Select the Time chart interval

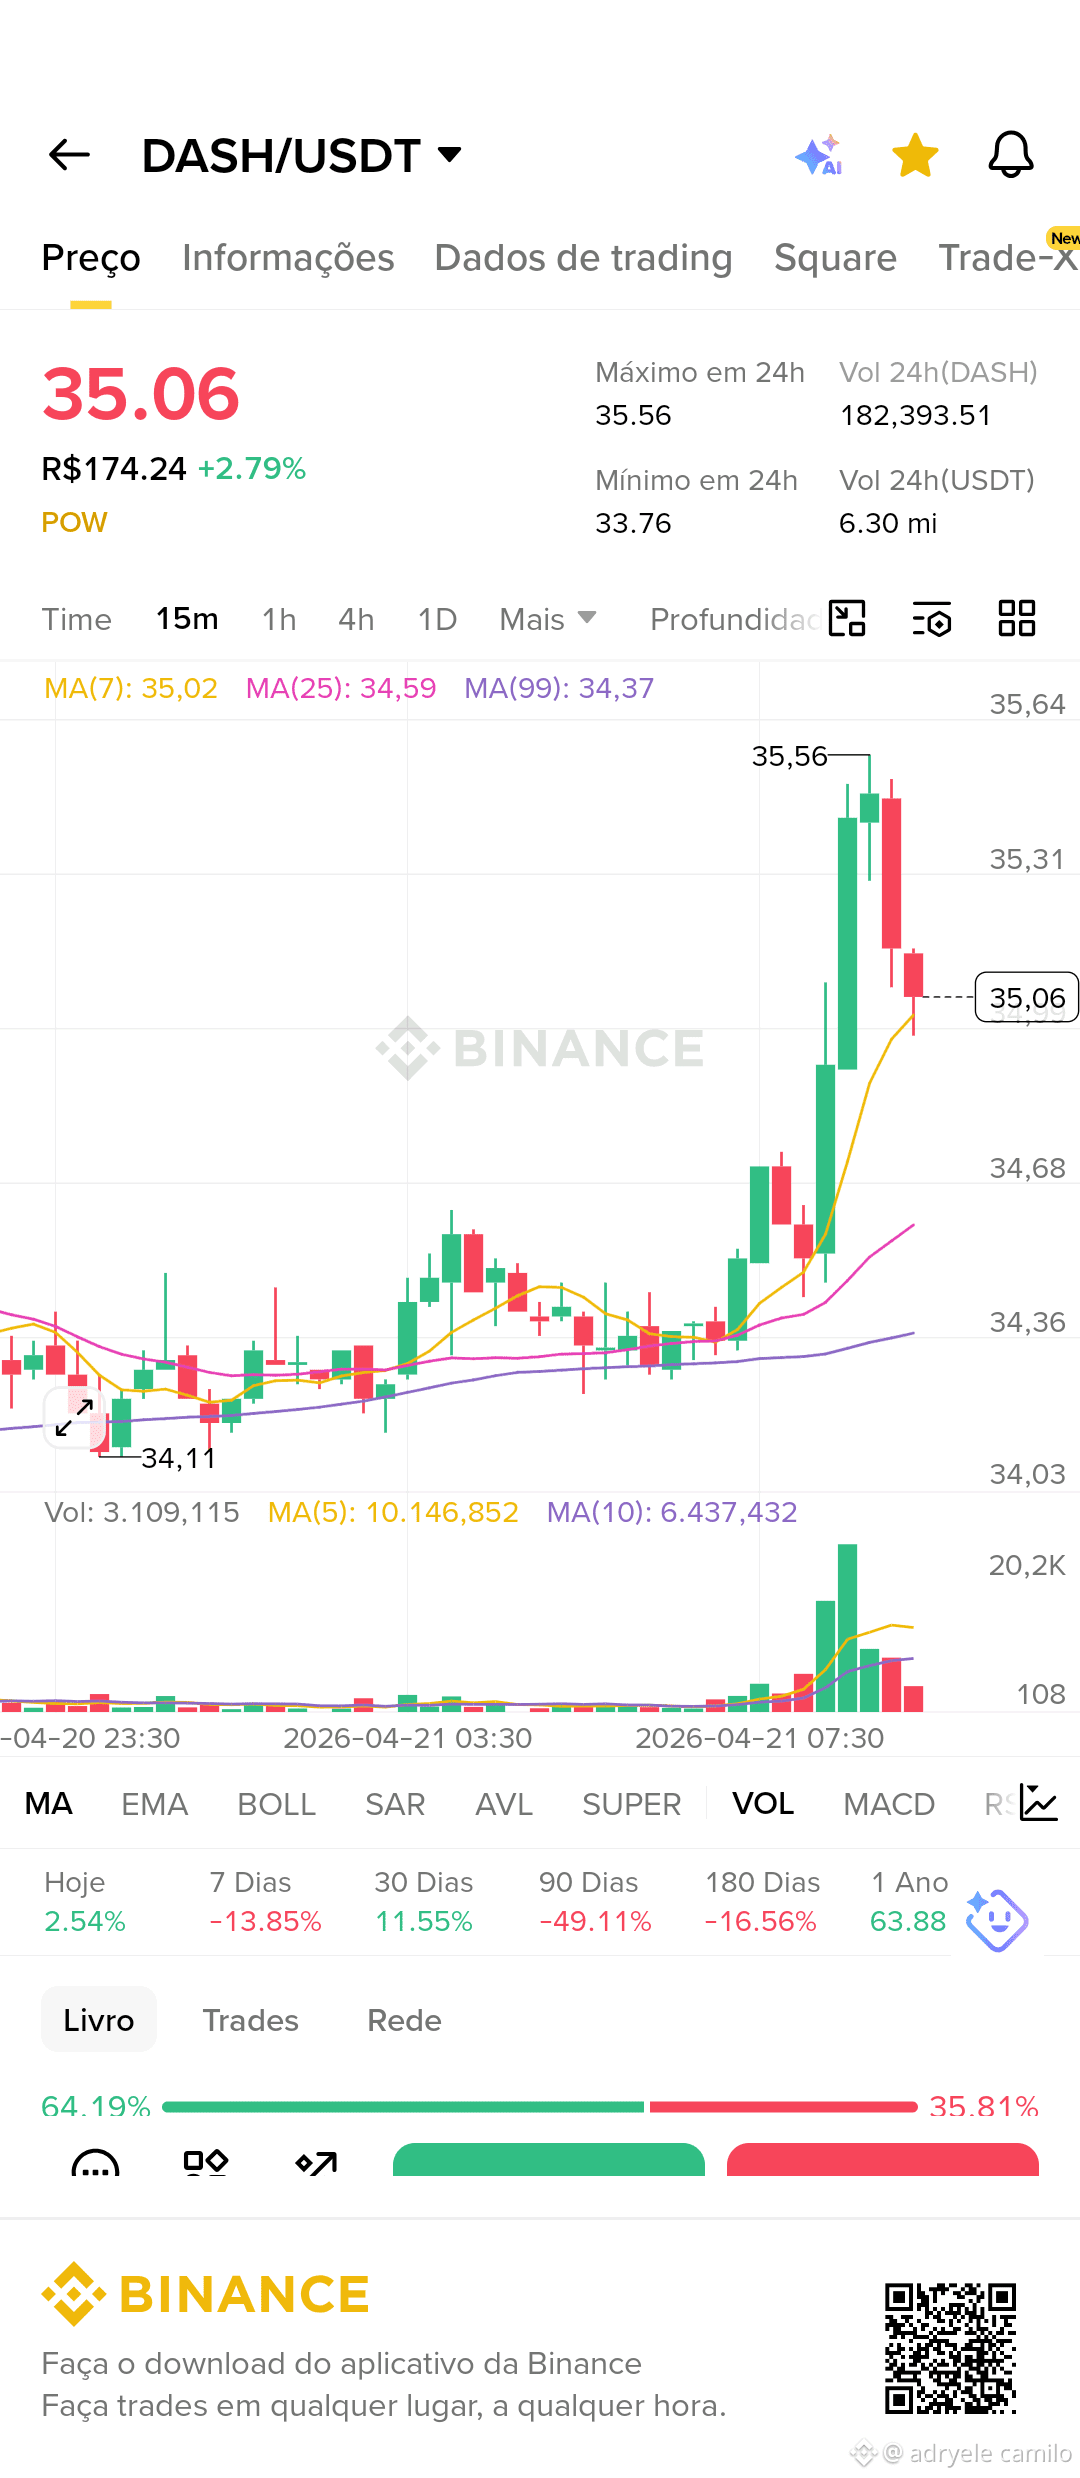(x=76, y=619)
